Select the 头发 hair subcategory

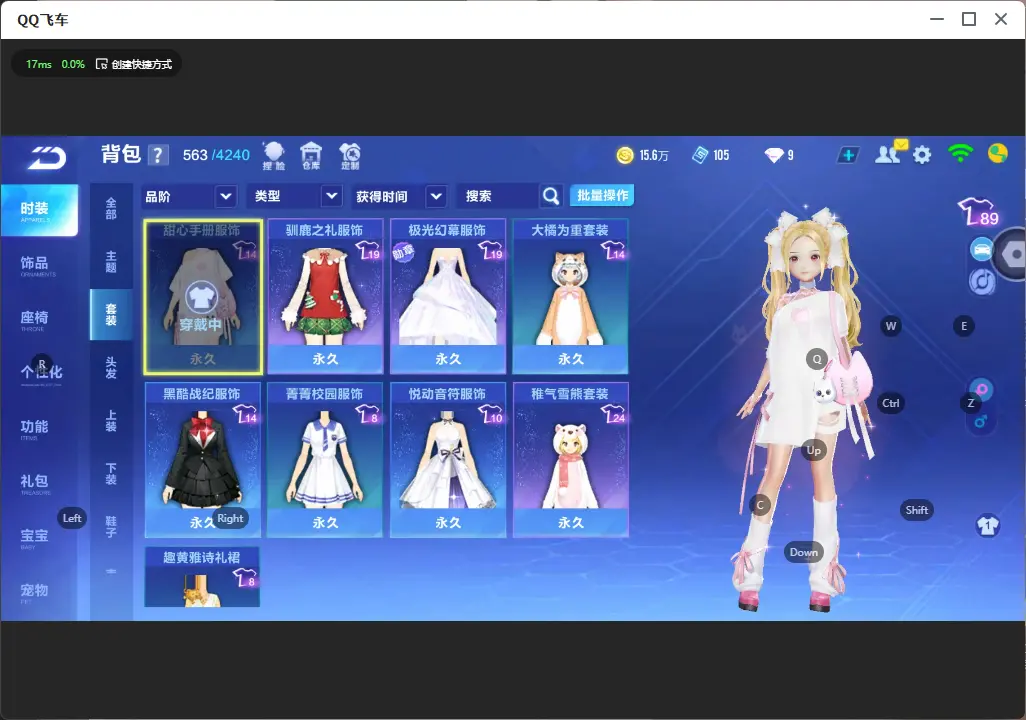(111, 368)
